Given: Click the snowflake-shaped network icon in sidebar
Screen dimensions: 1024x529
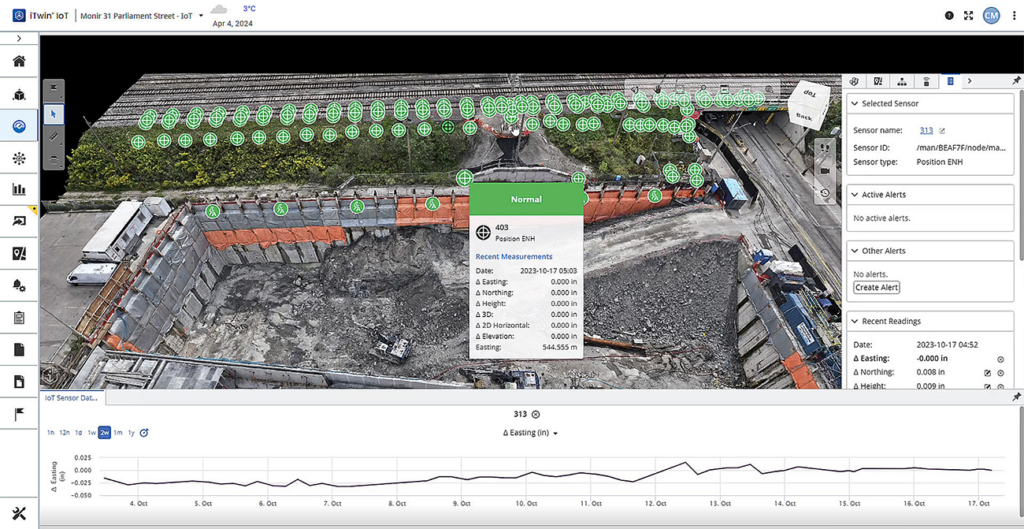Looking at the screenshot, I should [x=19, y=159].
